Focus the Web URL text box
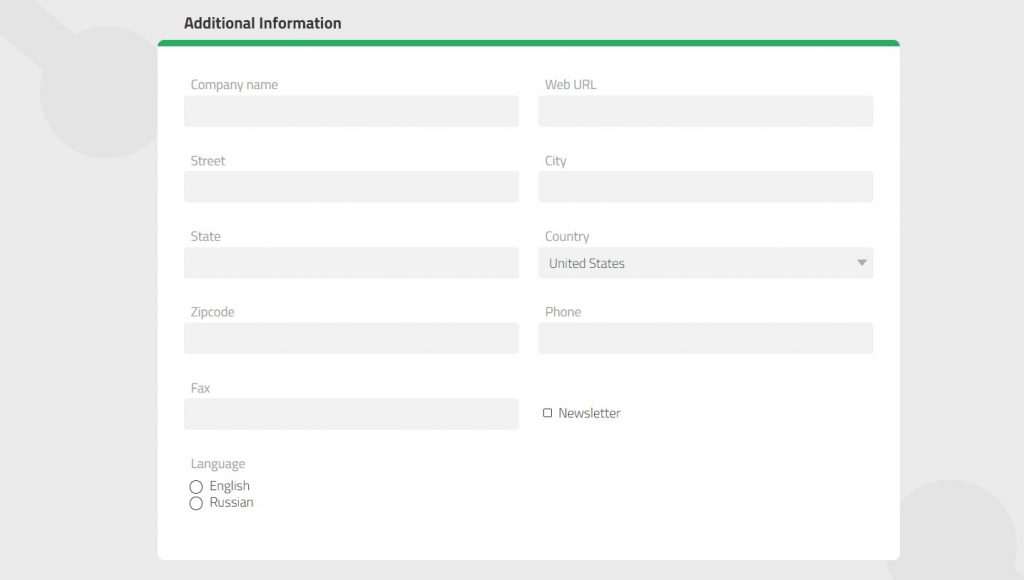 pyautogui.click(x=705, y=111)
